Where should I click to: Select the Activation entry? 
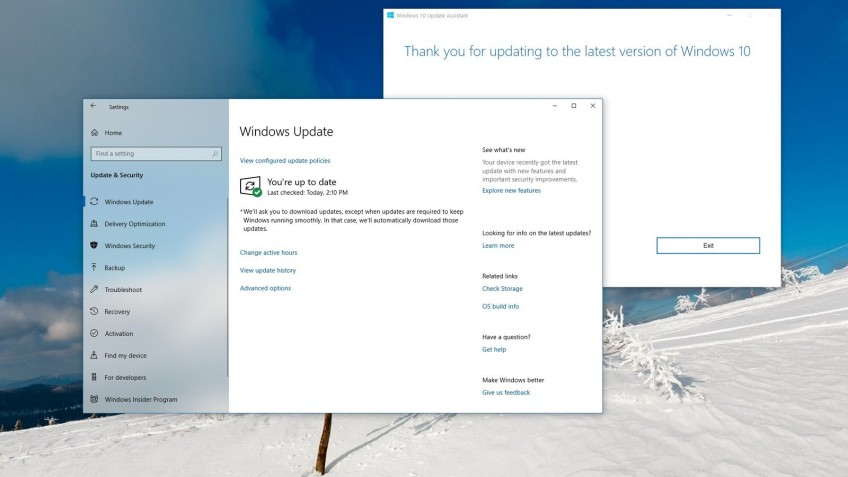tap(119, 334)
